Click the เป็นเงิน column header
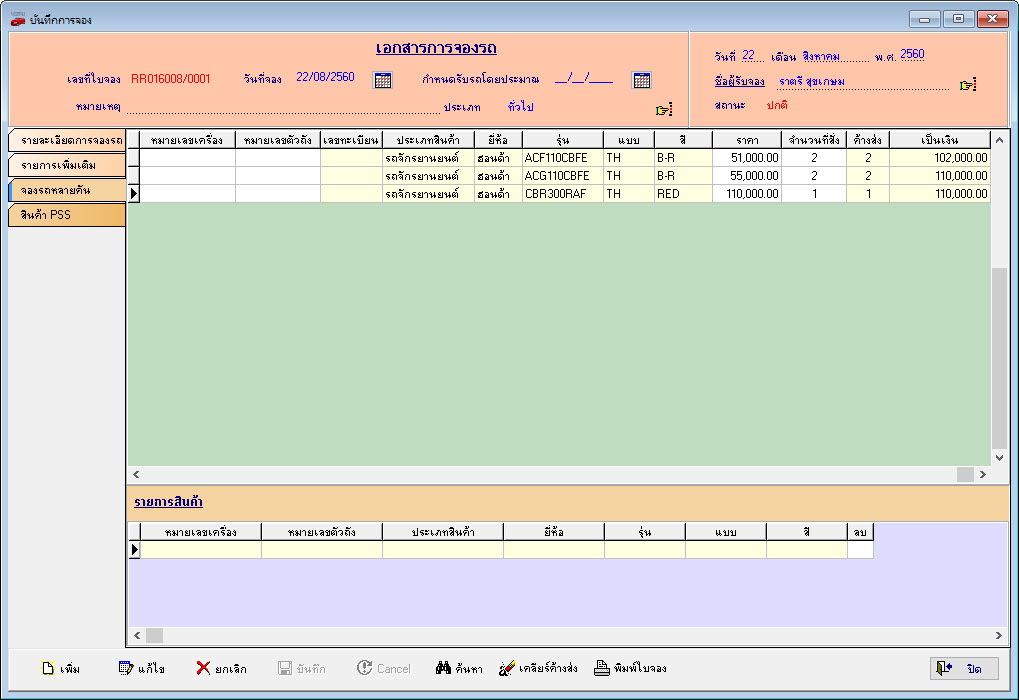This screenshot has width=1019, height=700. pyautogui.click(x=940, y=140)
